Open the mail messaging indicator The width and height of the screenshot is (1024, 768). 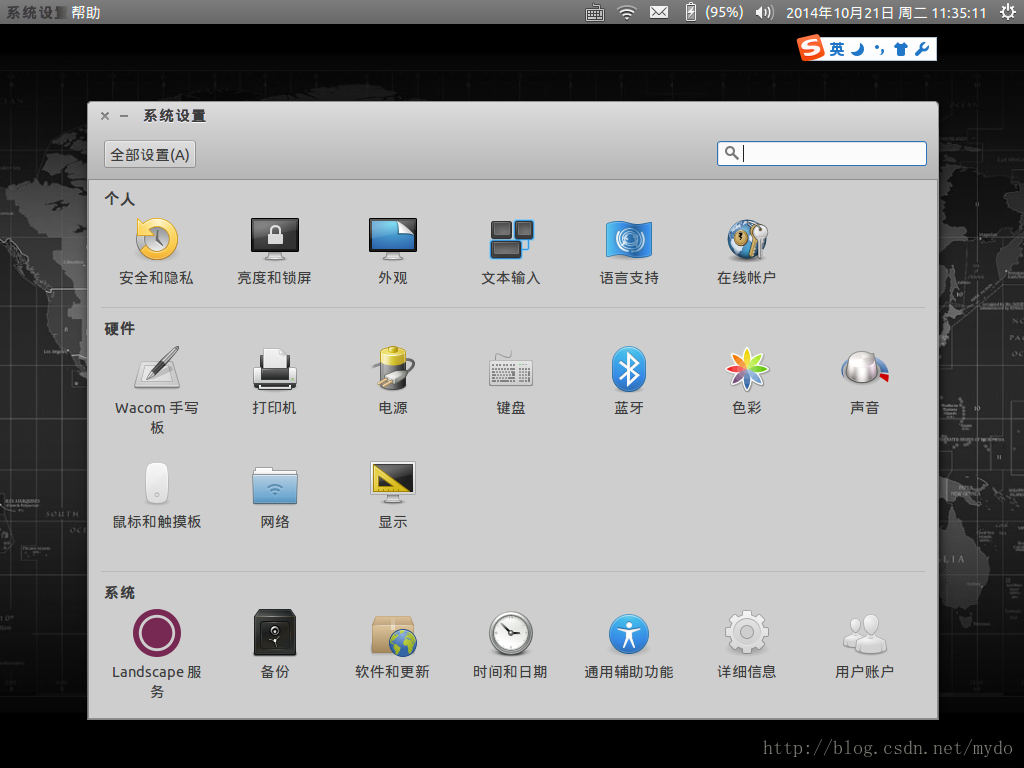pos(659,12)
